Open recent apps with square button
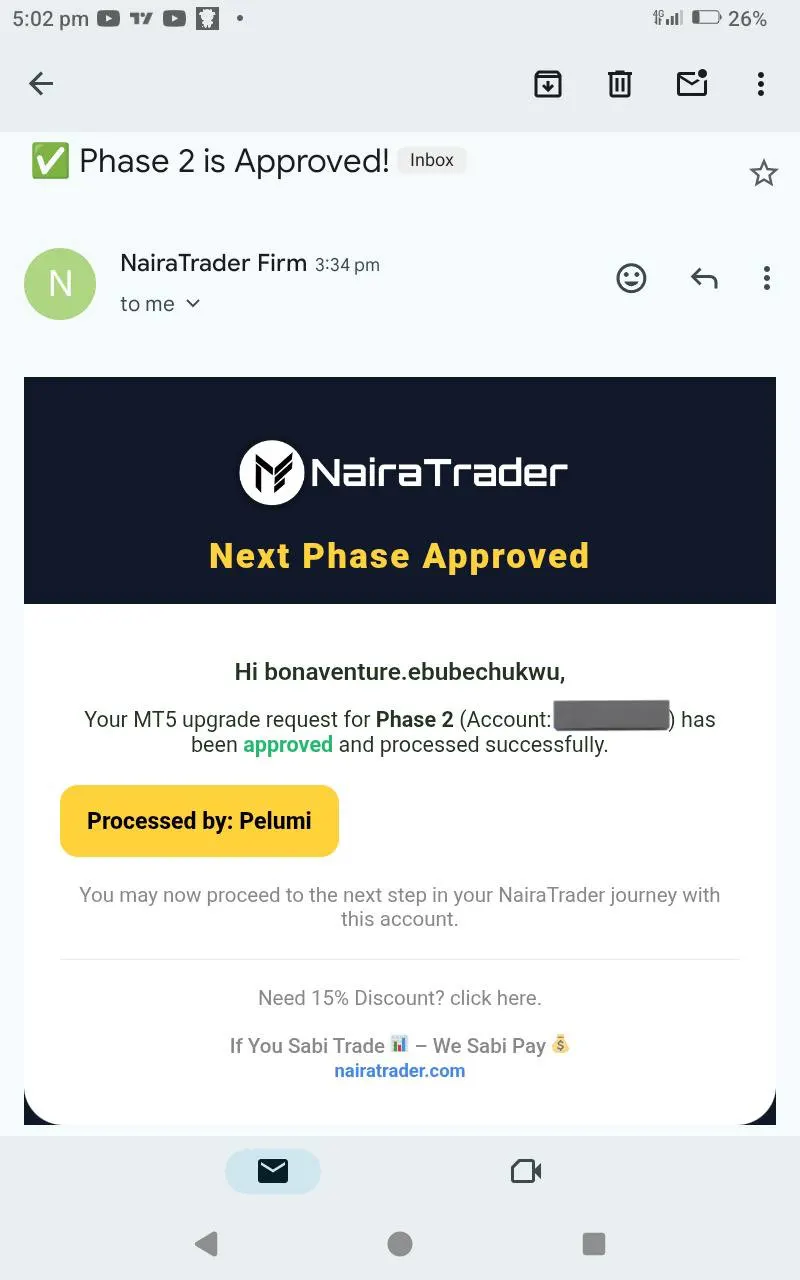Screen dimensions: 800x1280 coord(594,1243)
